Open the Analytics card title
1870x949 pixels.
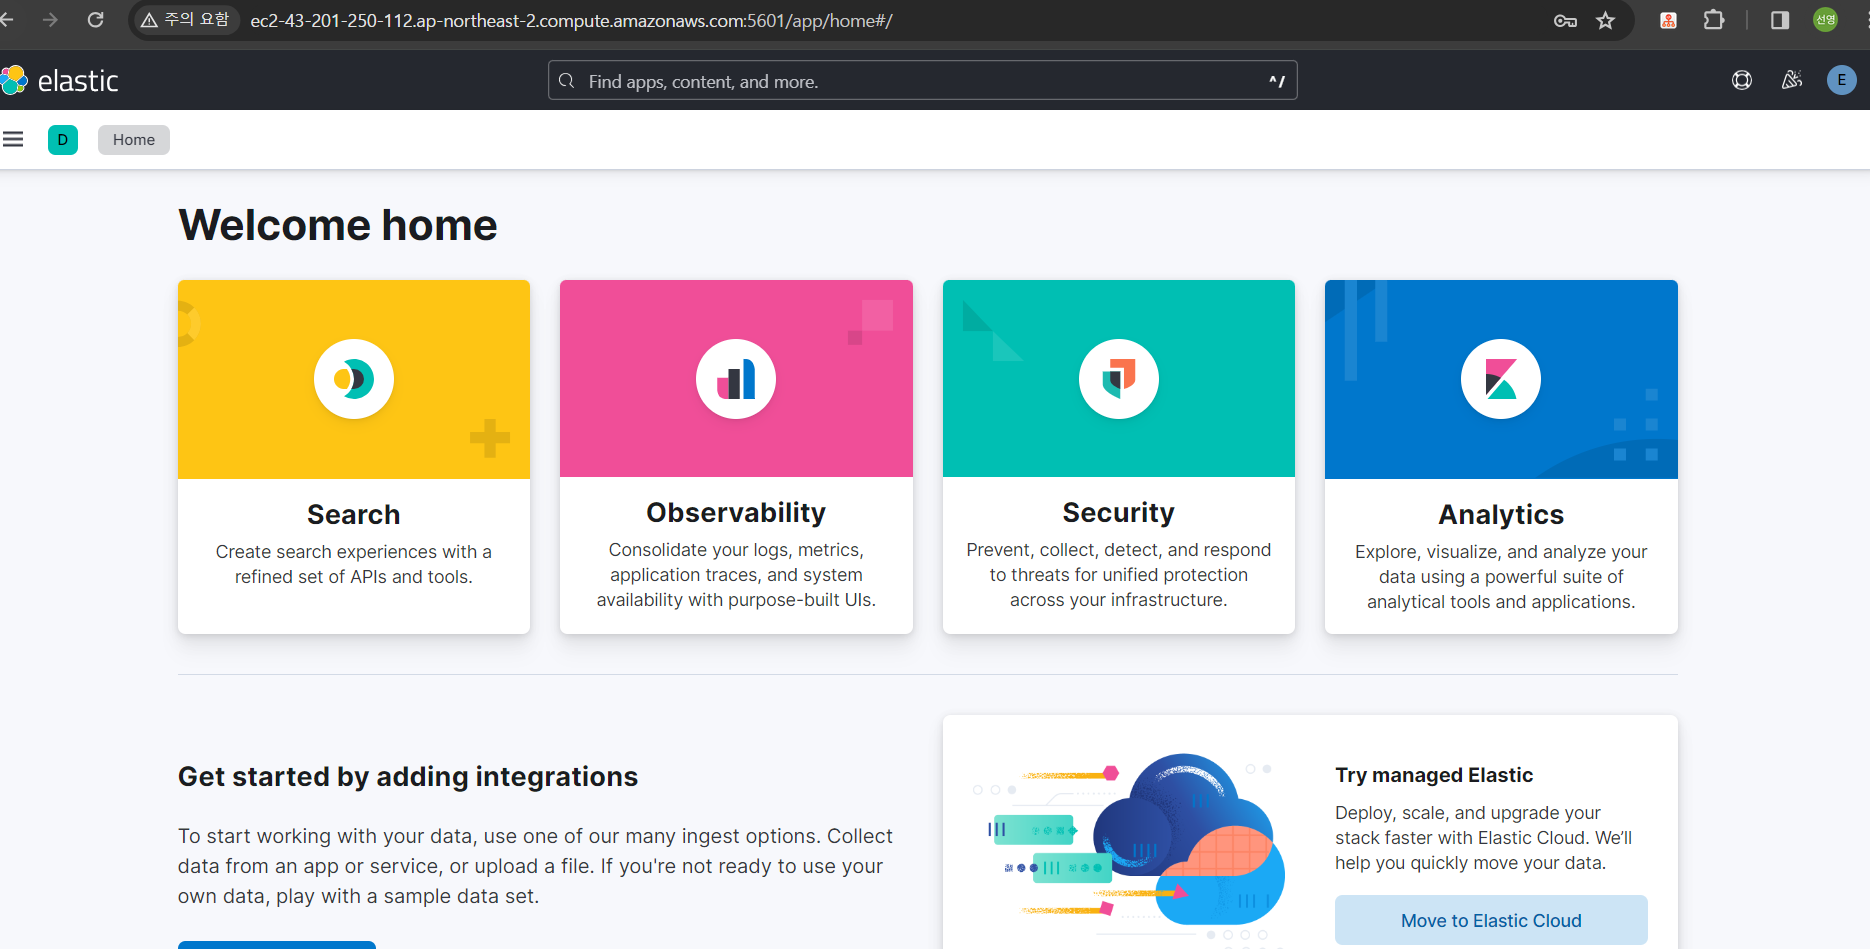[x=1501, y=514]
